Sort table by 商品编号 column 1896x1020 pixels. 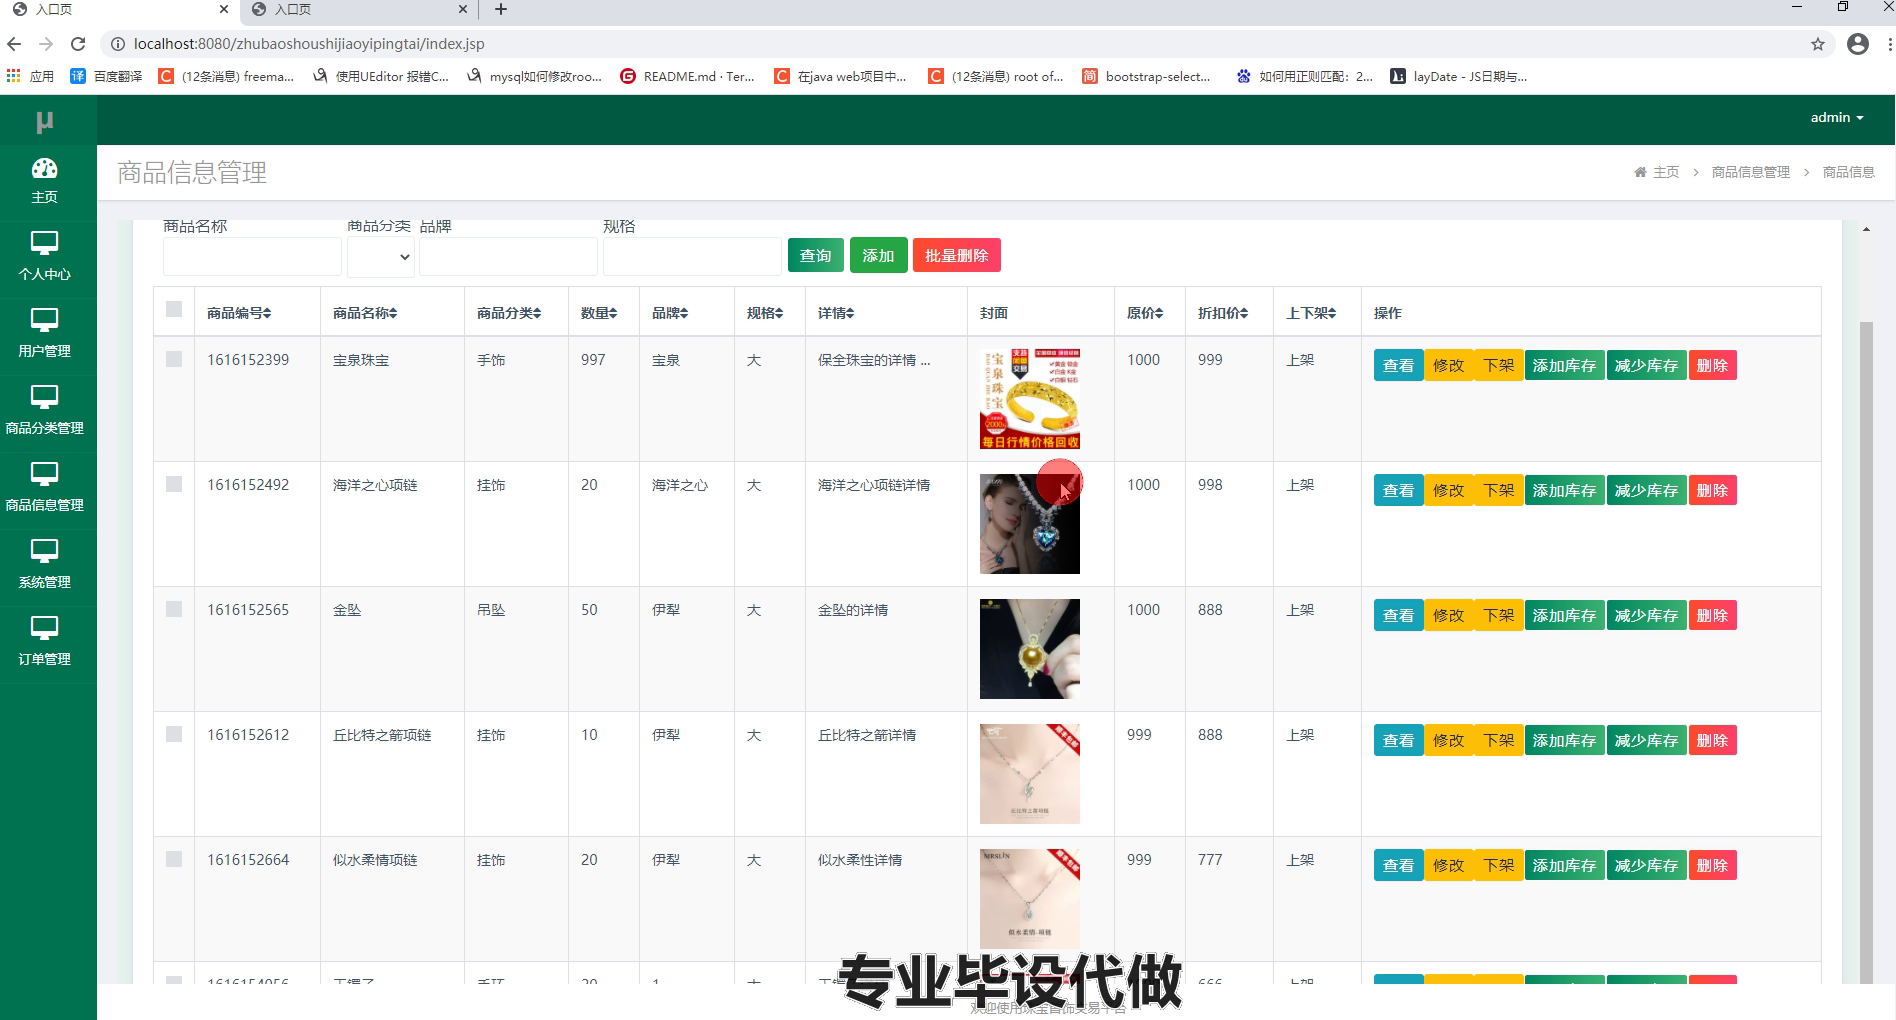[x=239, y=313]
